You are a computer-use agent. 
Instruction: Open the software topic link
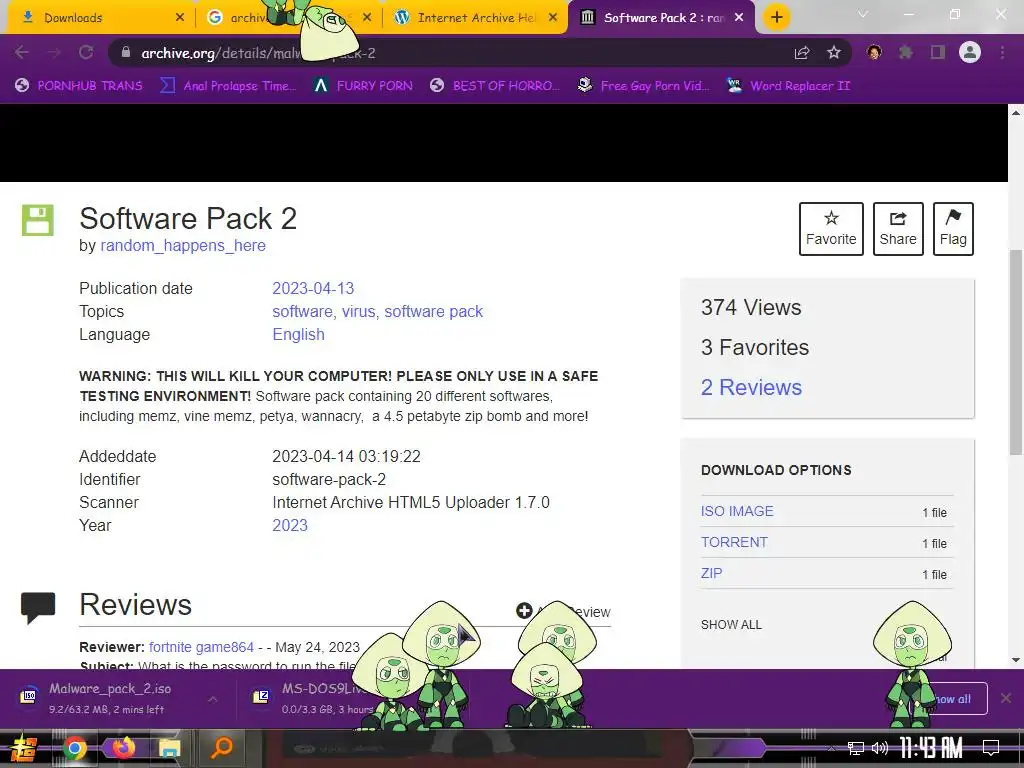302,312
